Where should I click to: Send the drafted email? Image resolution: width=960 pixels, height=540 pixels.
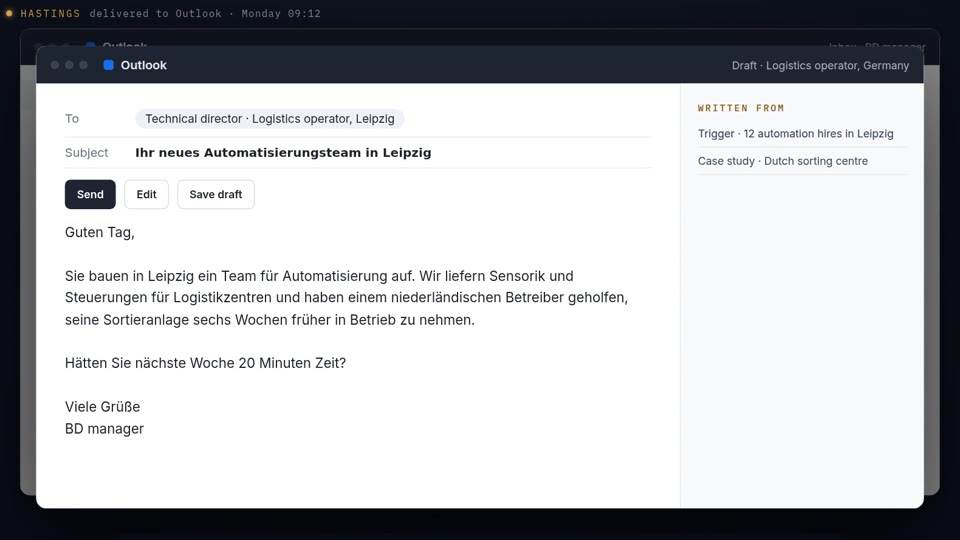coord(90,194)
